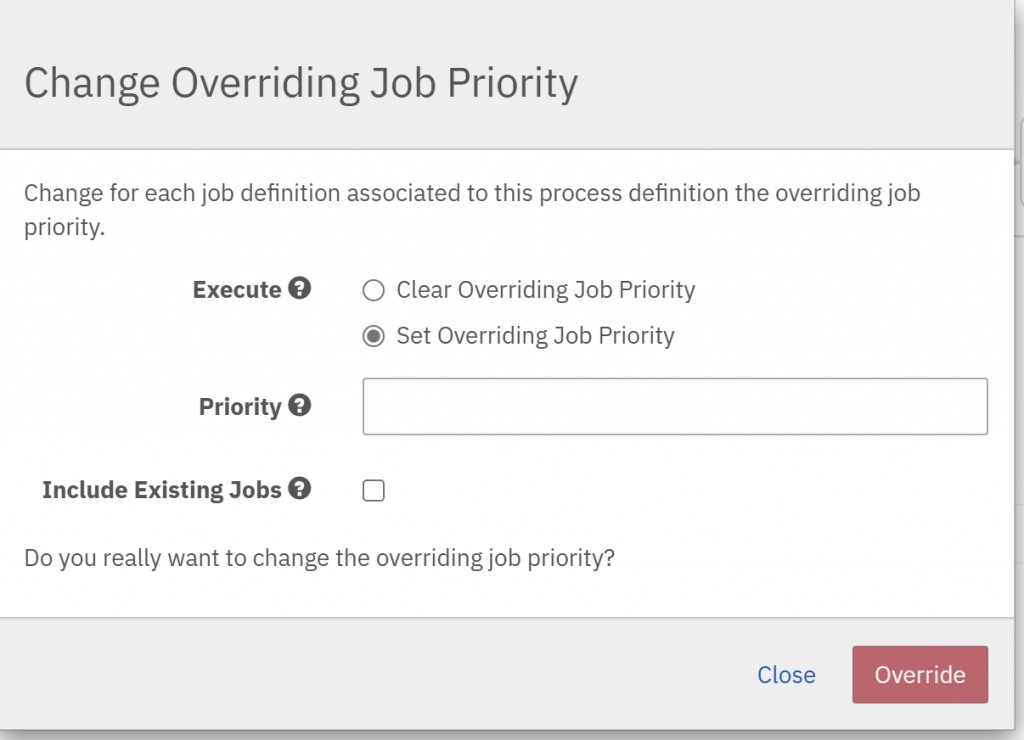Enable the Include Existing Jobs checkbox

[374, 491]
